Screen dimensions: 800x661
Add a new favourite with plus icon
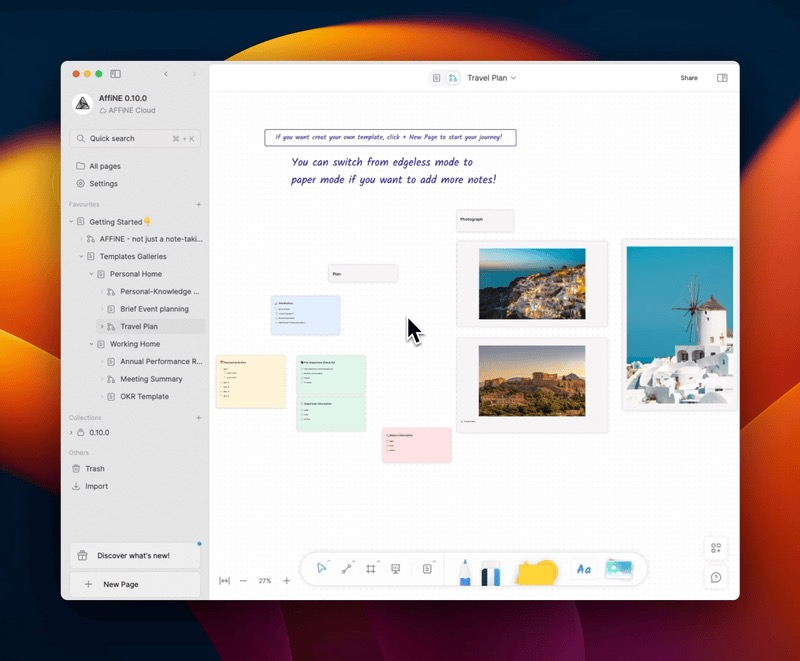click(198, 205)
